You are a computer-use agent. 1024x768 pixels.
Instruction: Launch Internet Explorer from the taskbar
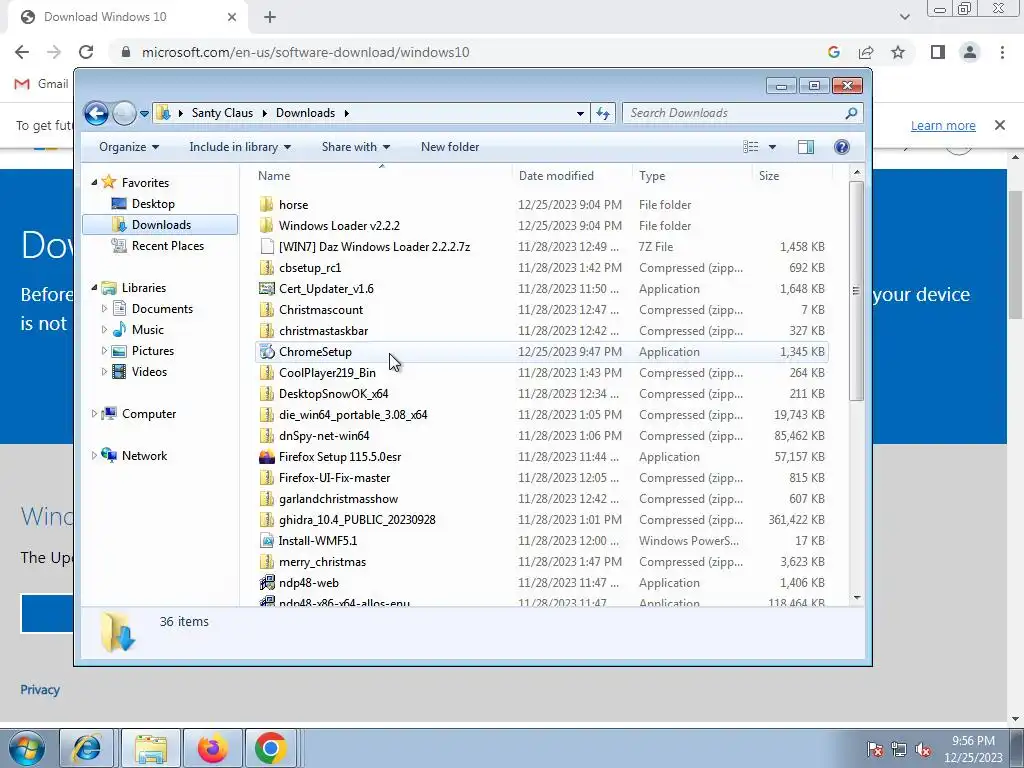click(87, 748)
